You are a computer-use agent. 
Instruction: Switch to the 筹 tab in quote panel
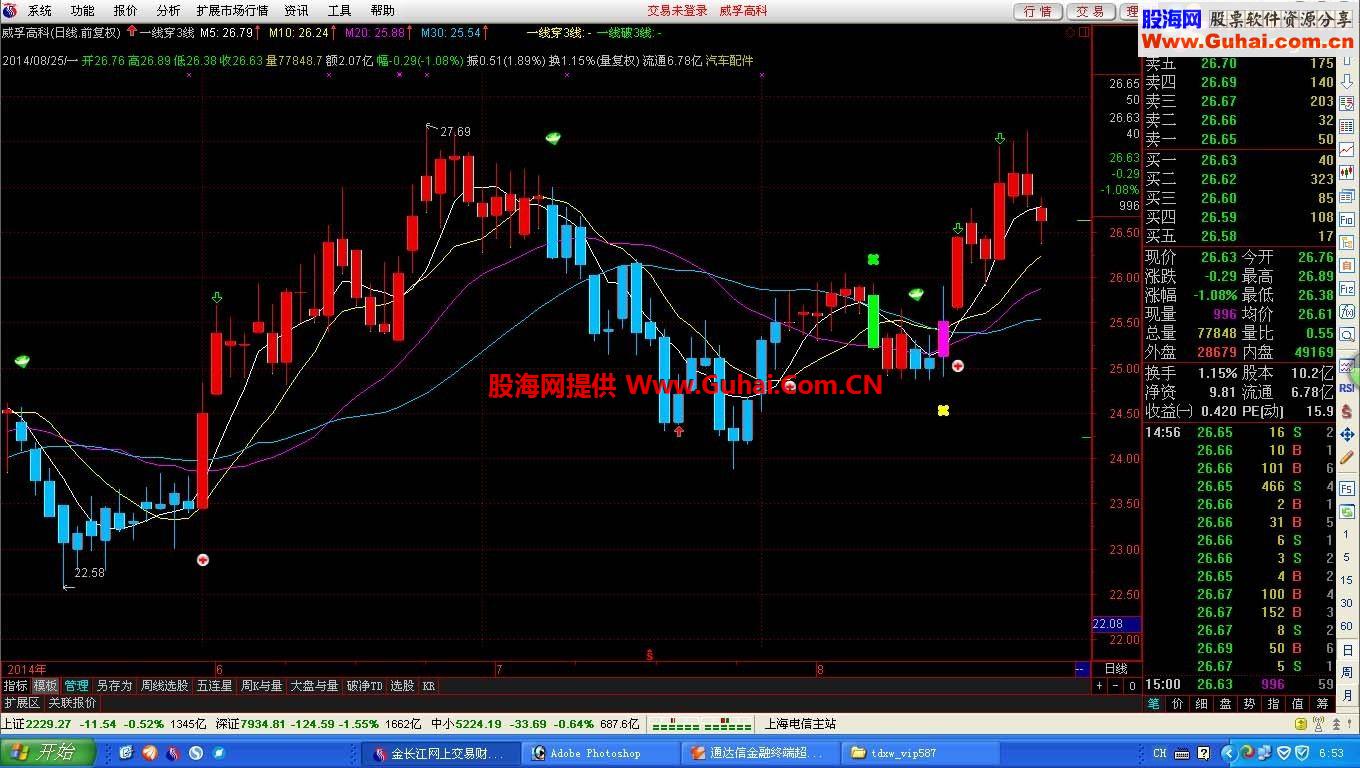(1322, 704)
